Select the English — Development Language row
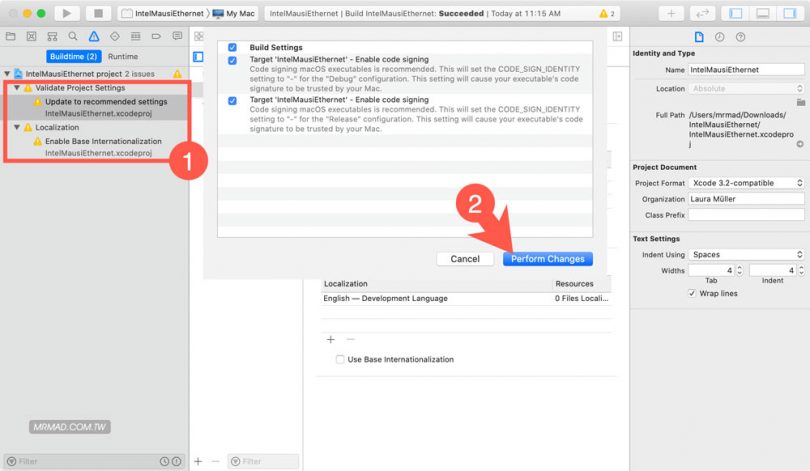Image resolution: width=810 pixels, height=471 pixels. [x=465, y=299]
